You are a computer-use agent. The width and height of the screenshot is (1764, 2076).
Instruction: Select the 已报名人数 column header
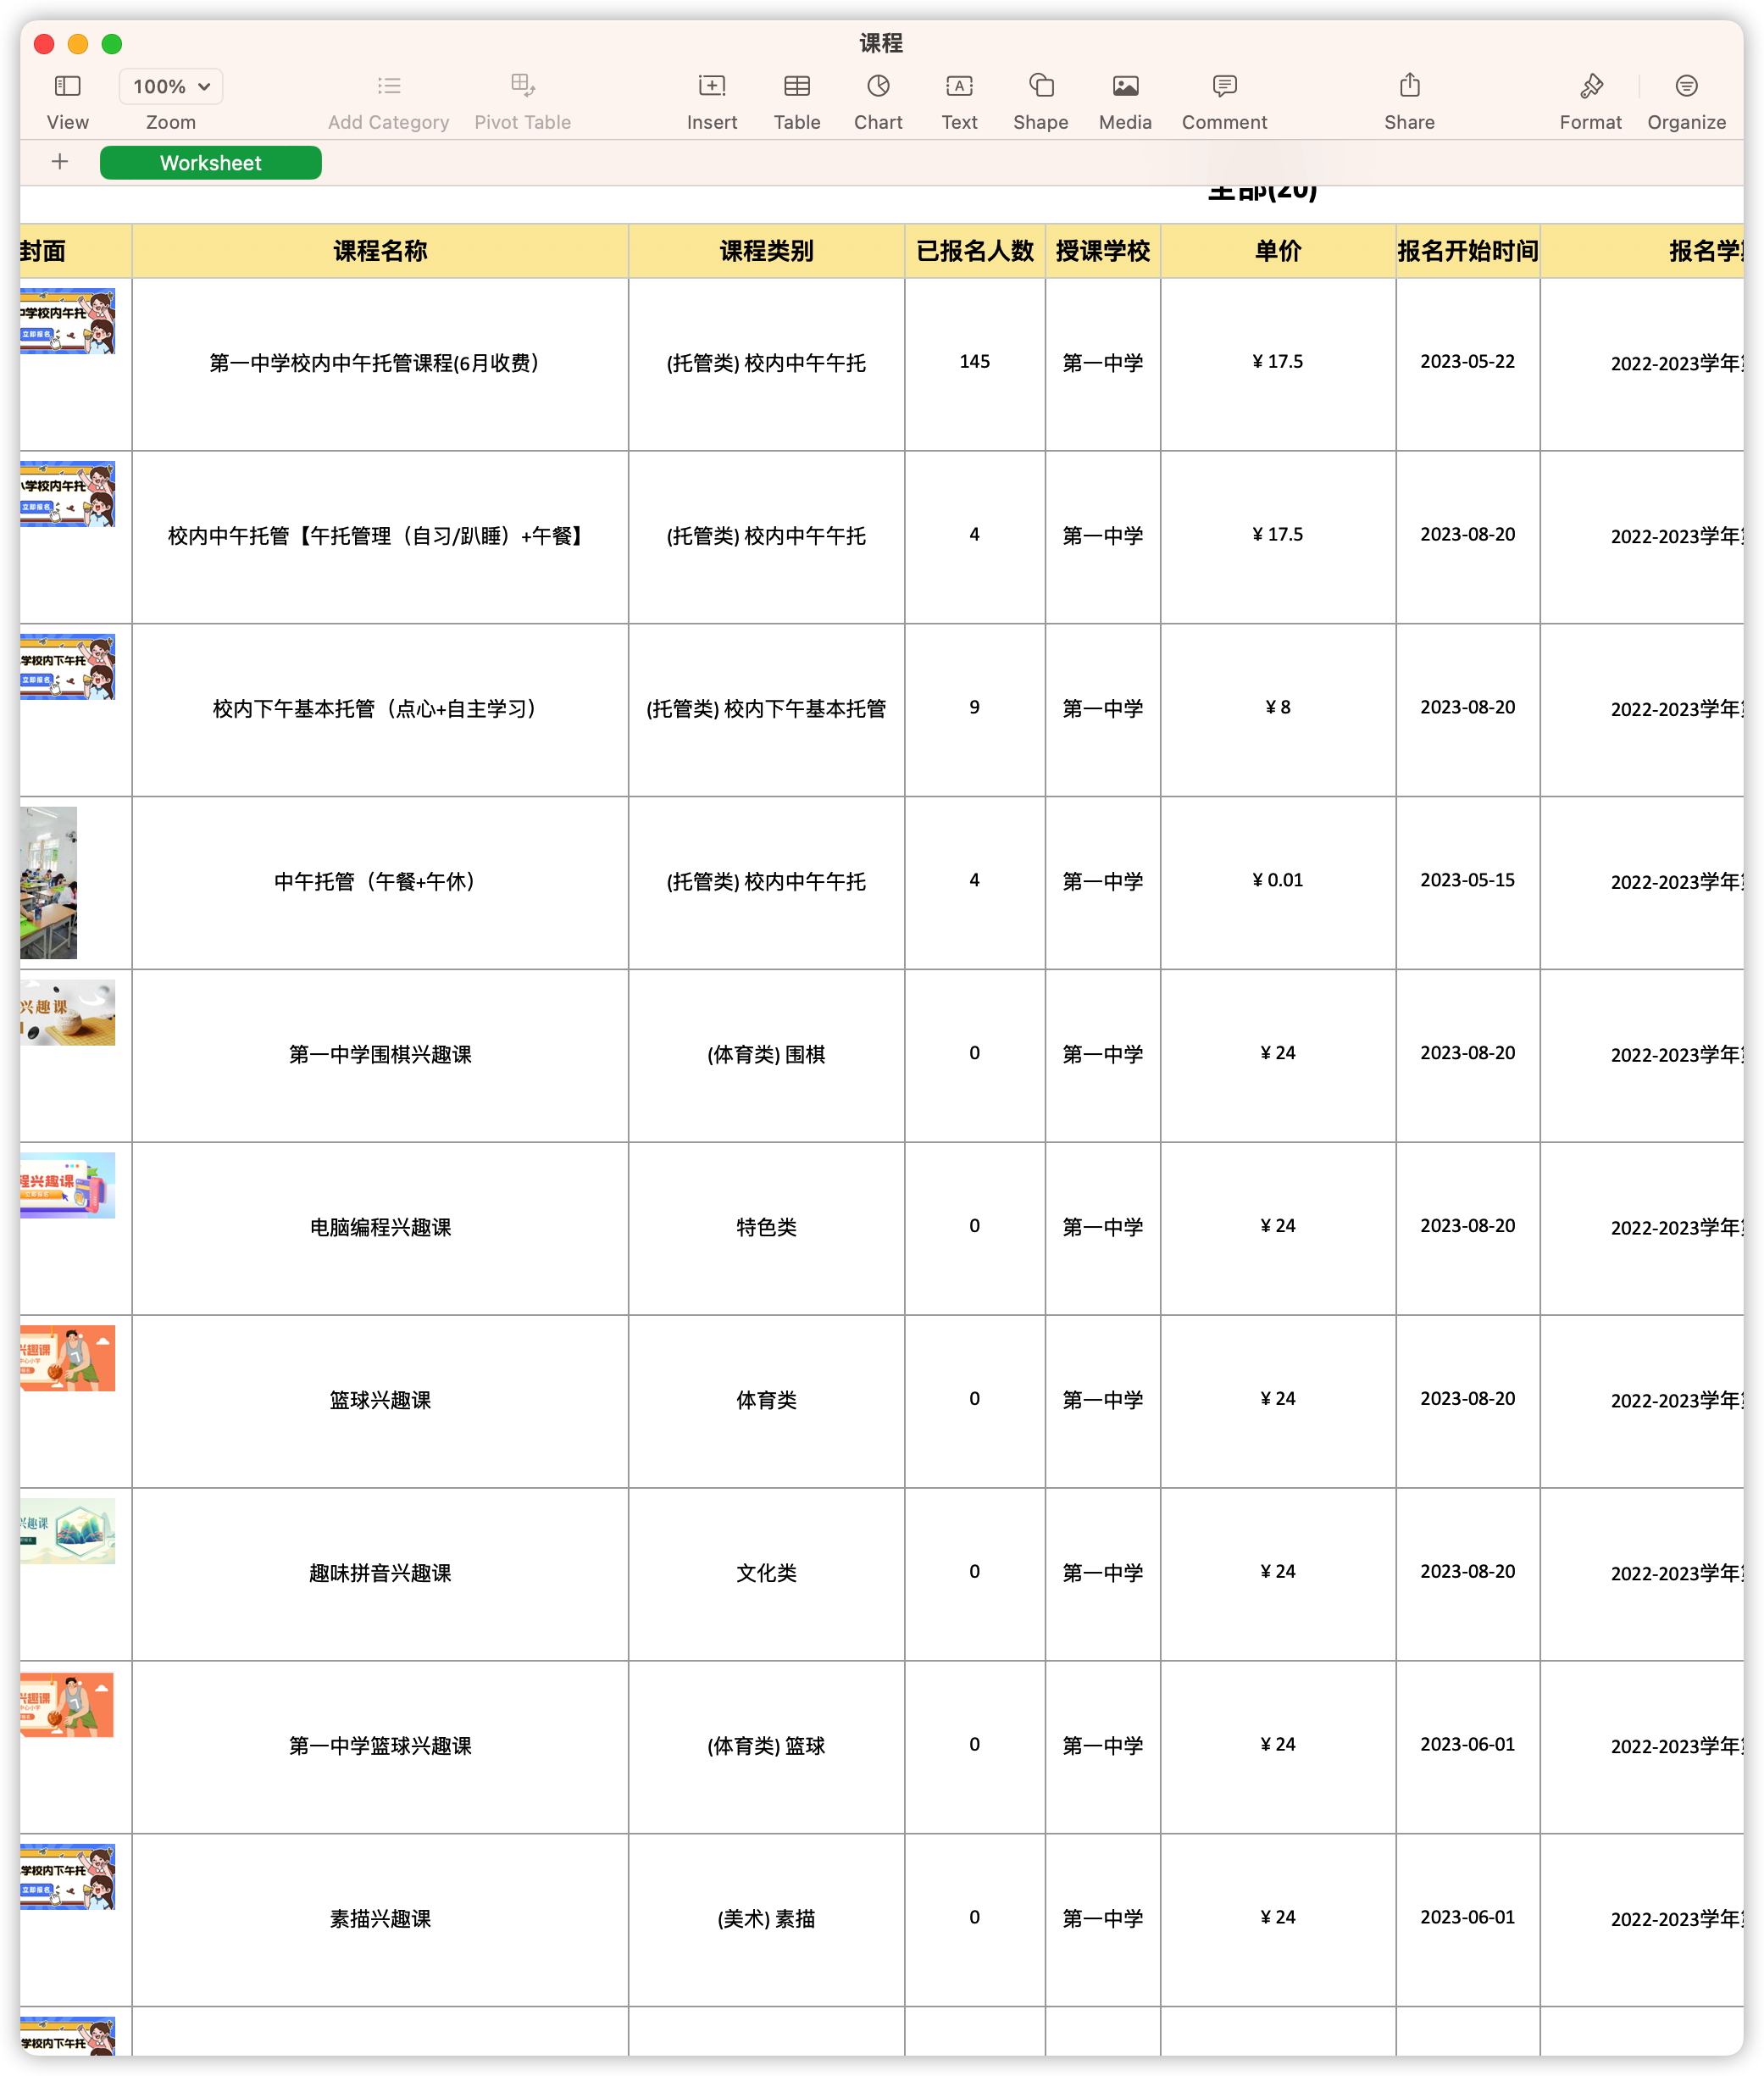click(974, 251)
